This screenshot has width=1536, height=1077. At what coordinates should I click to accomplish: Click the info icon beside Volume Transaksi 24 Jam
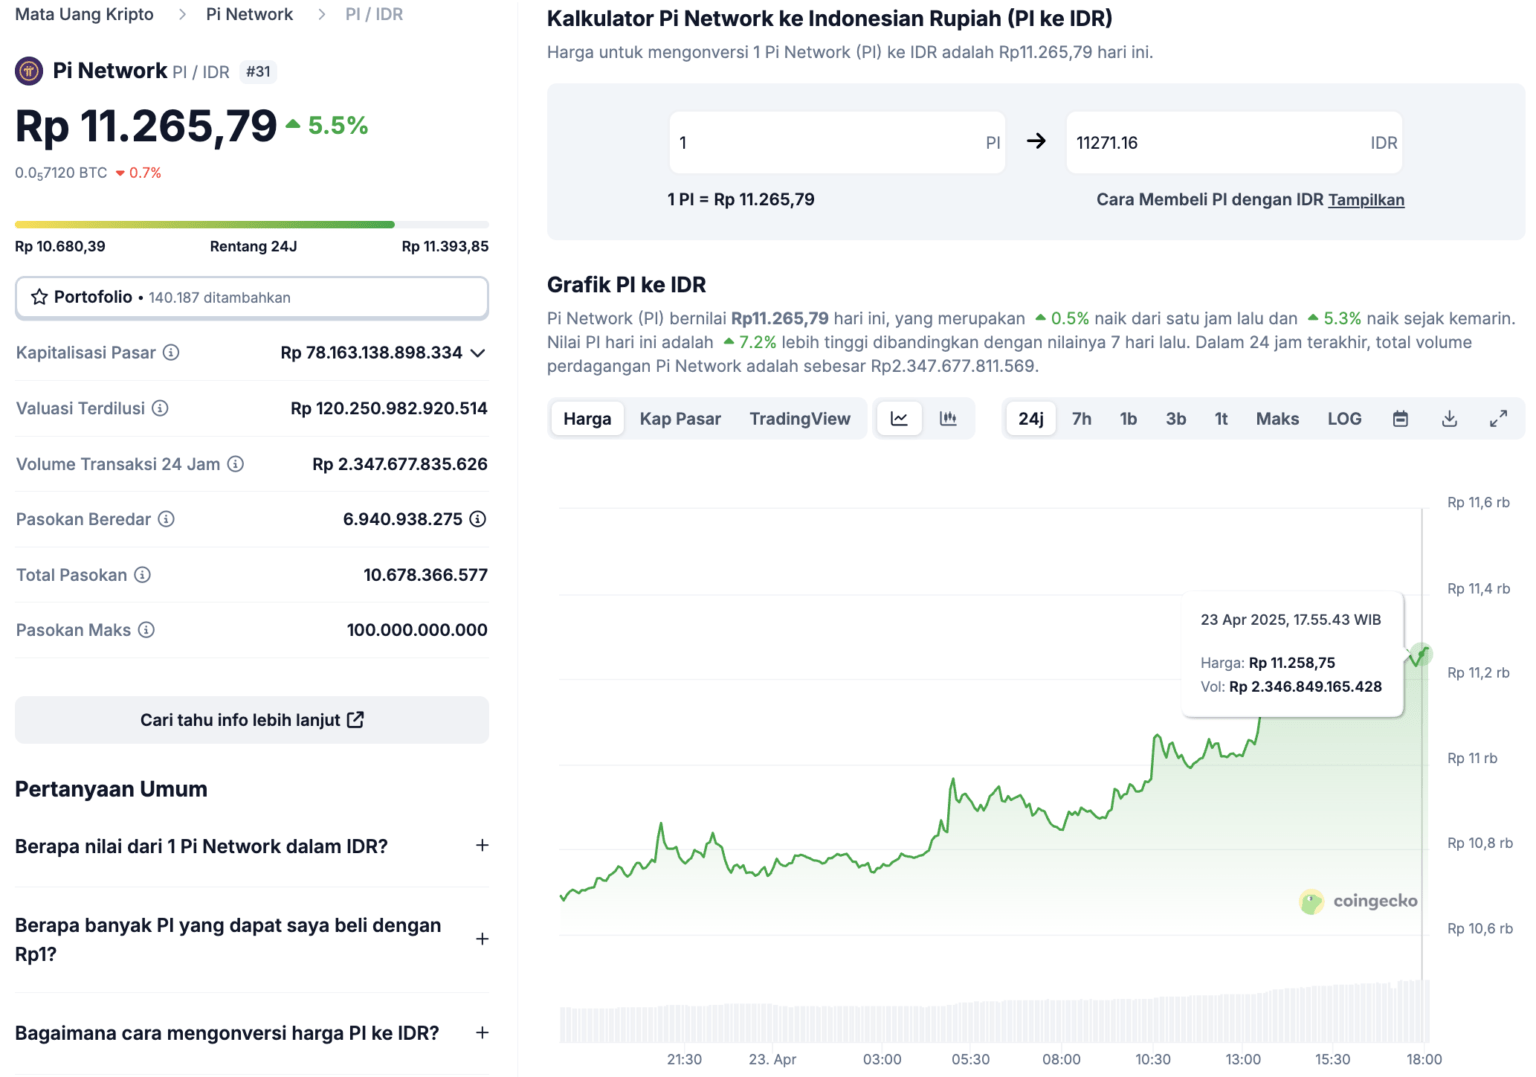pyautogui.click(x=236, y=463)
